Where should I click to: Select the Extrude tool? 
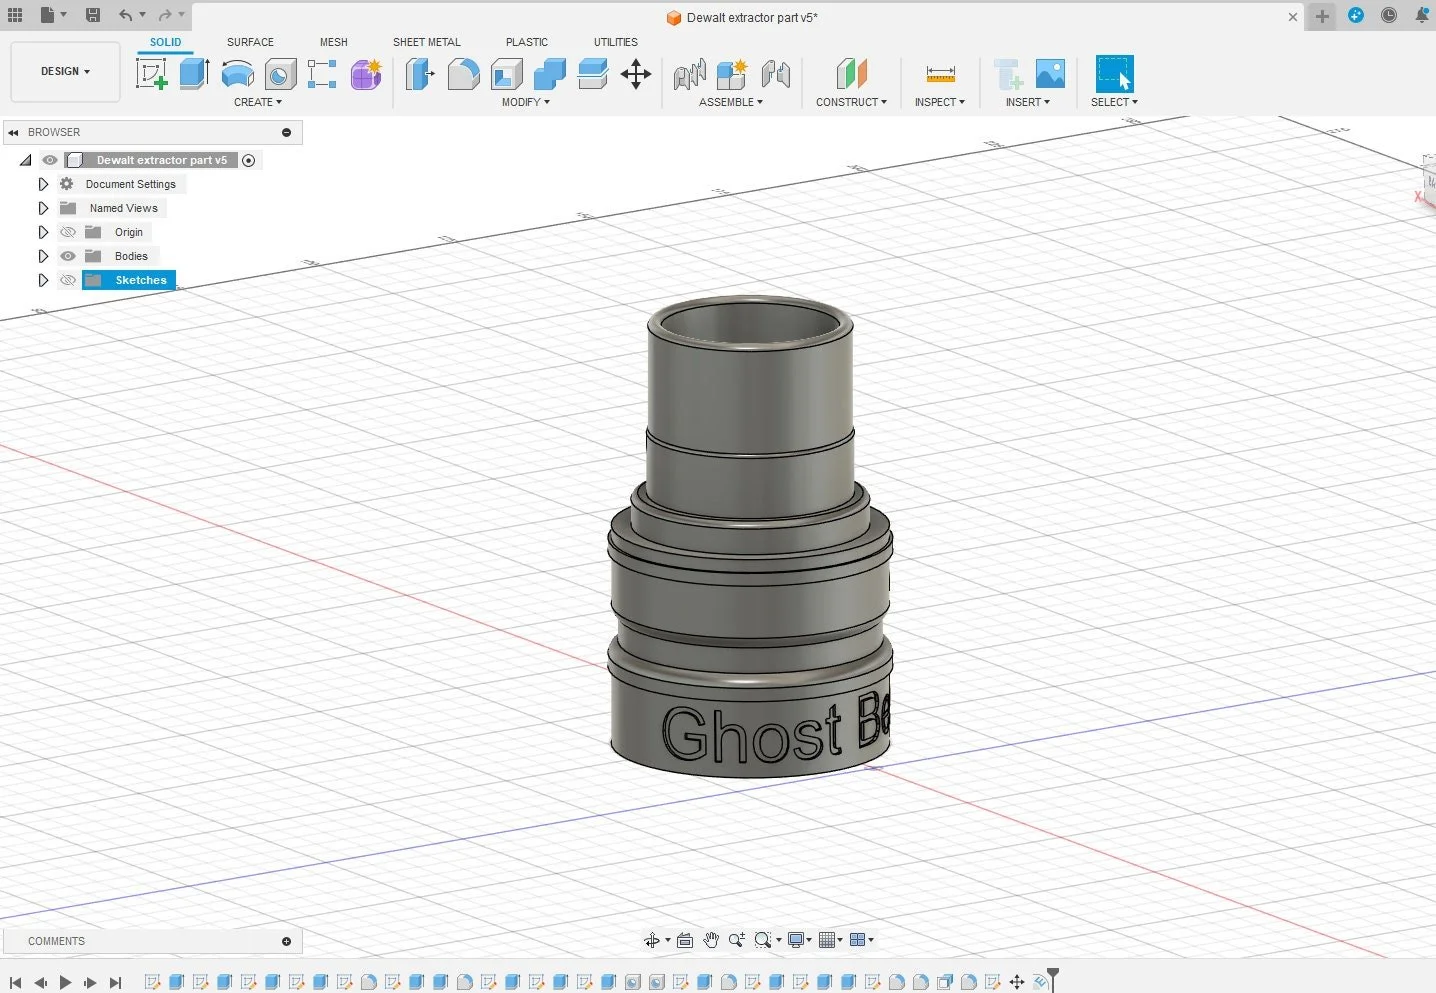click(194, 74)
